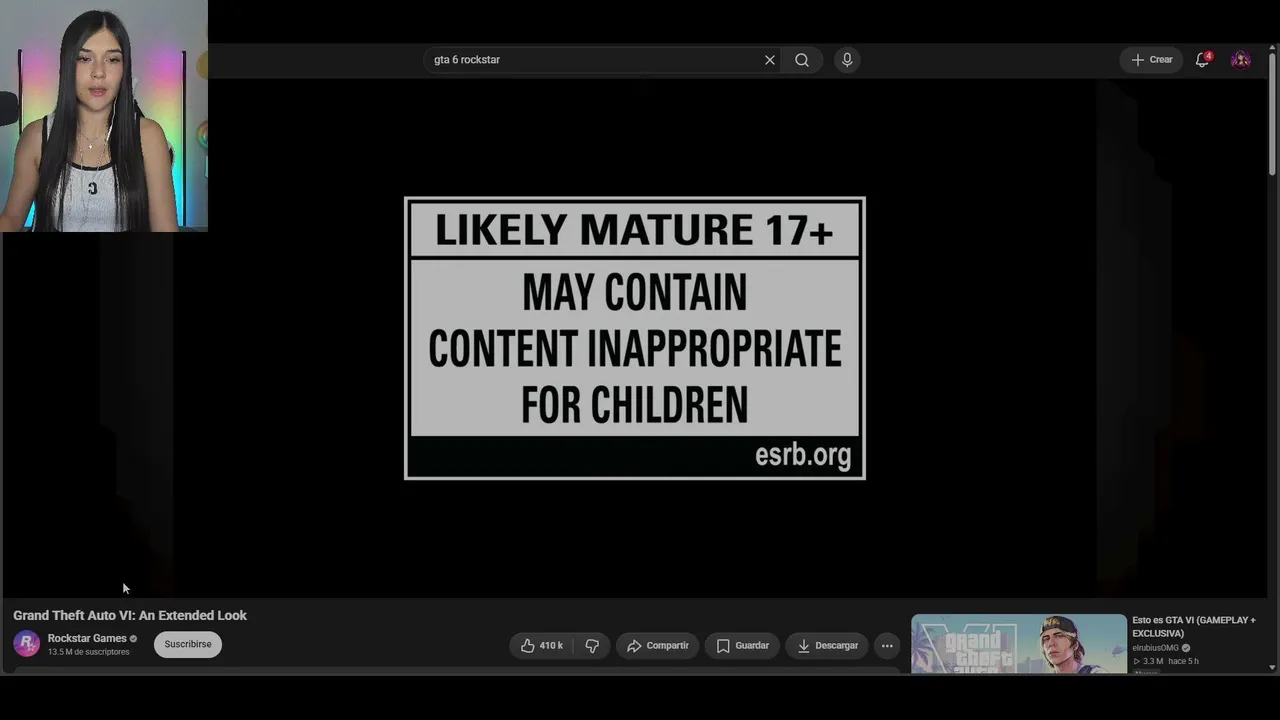Click the video player showing the ESRB notice
Screen dimensions: 1280x720
pyautogui.click(x=635, y=338)
